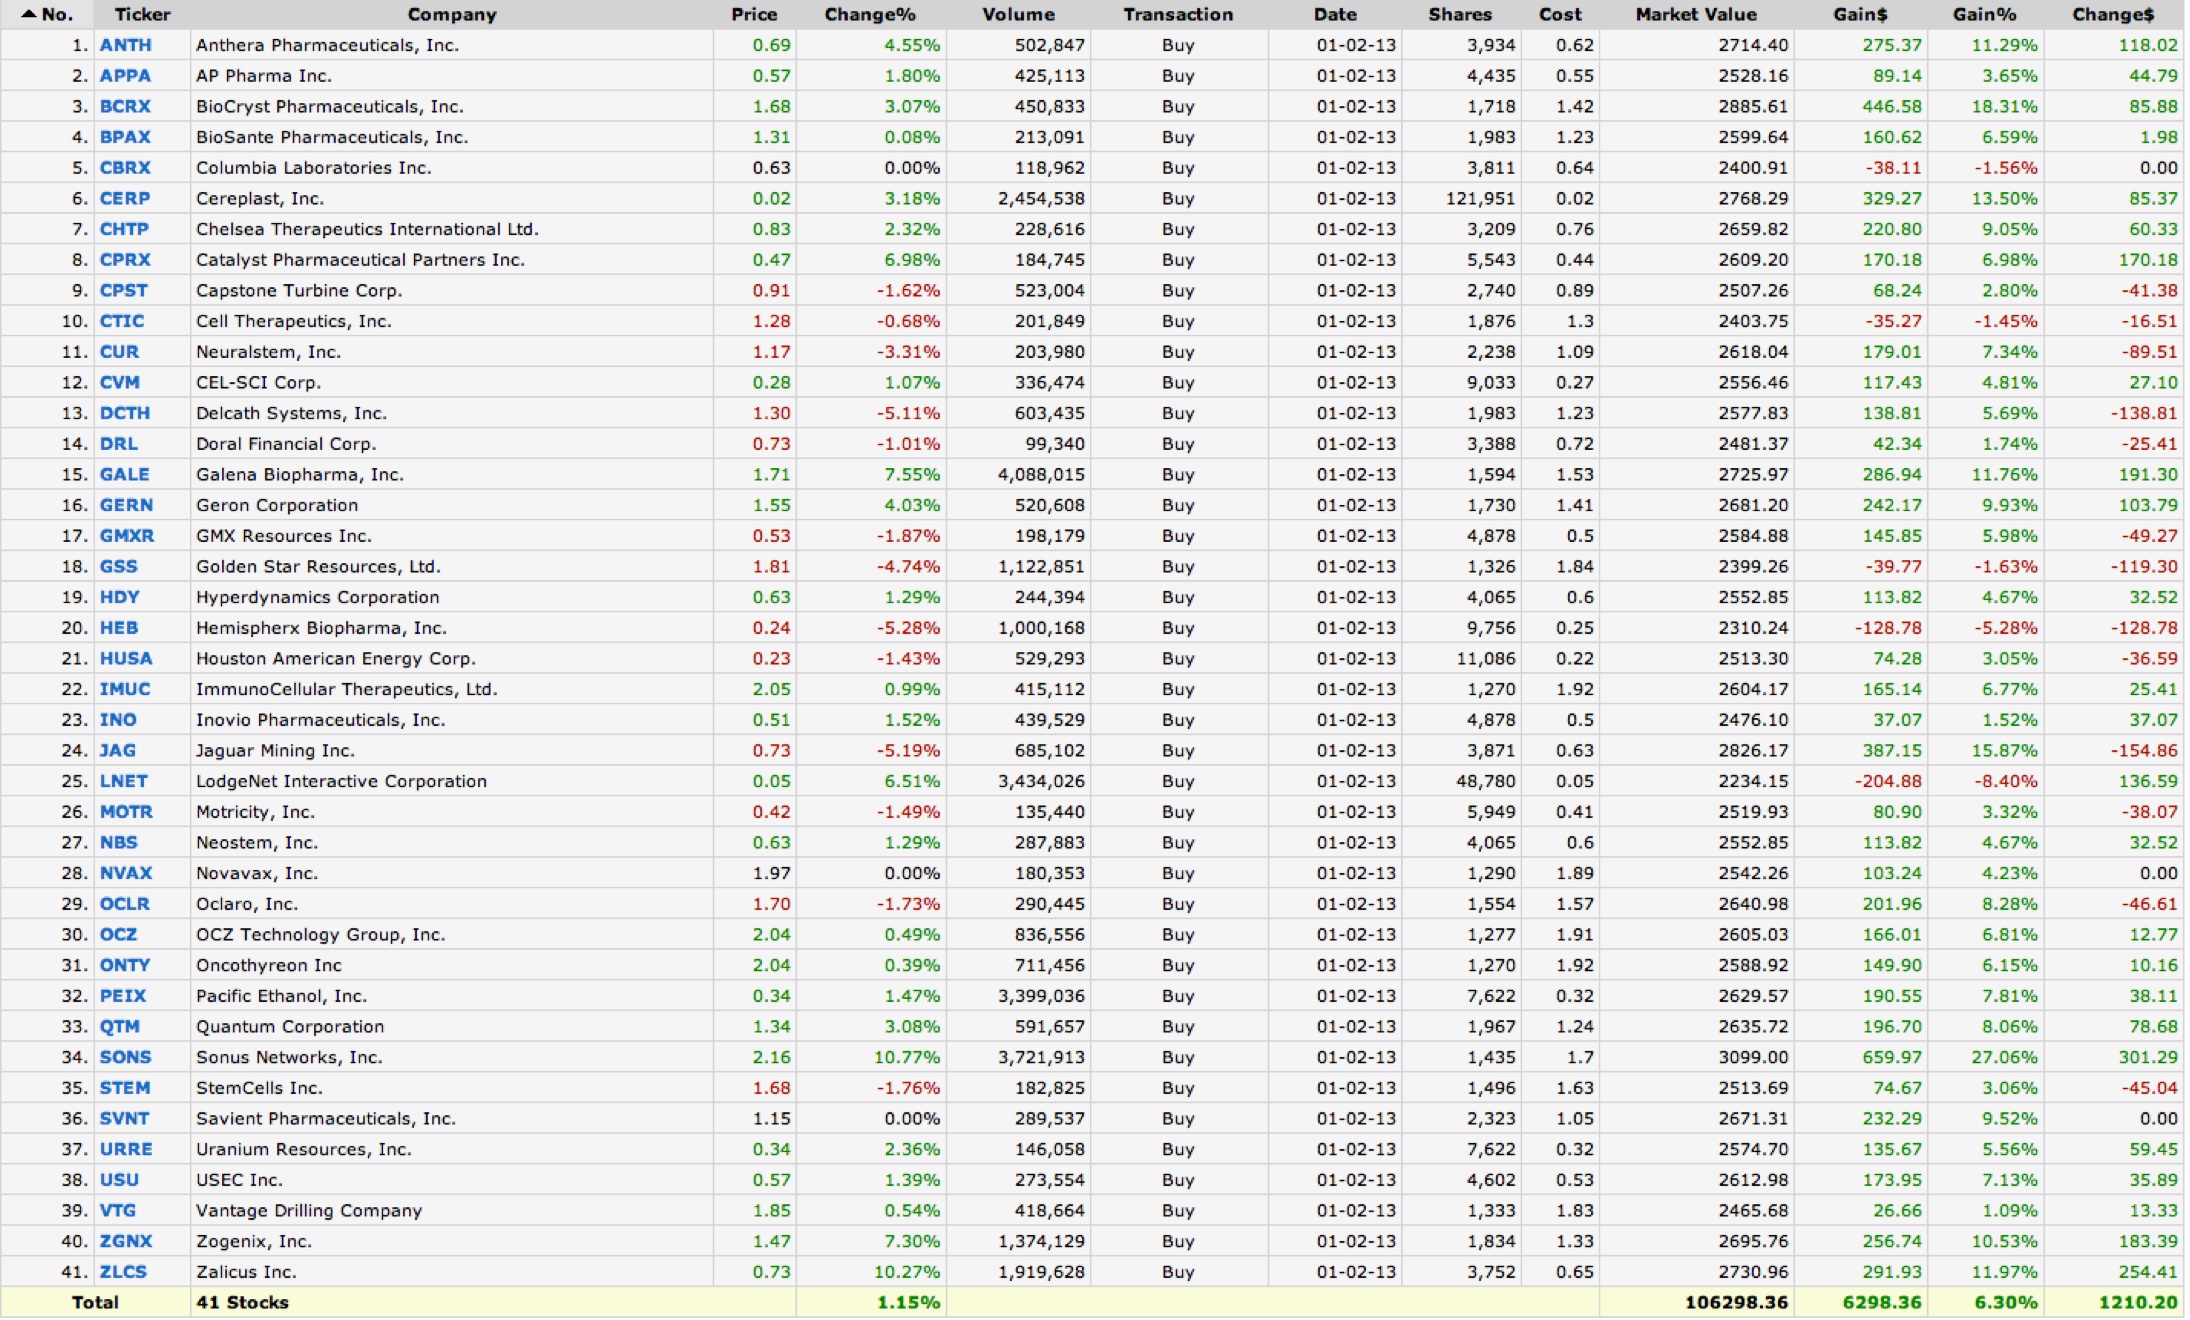Open the HUSA ticker link
The image size is (2190, 1320).
[126, 658]
